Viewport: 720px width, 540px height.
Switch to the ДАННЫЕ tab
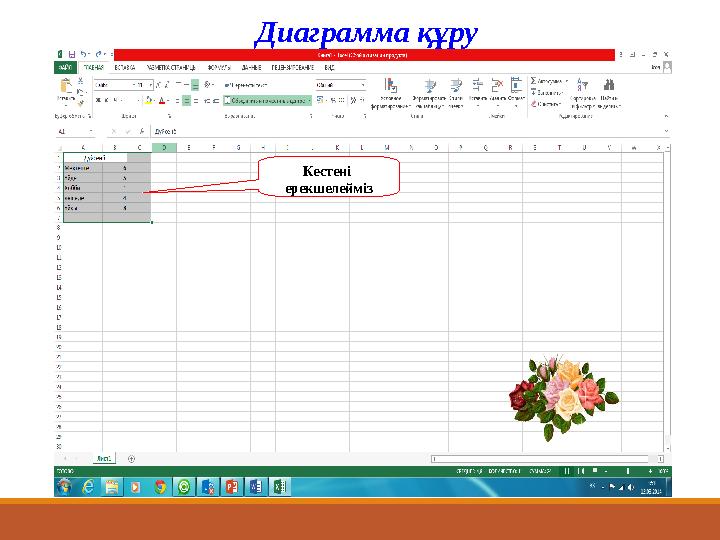251,68
